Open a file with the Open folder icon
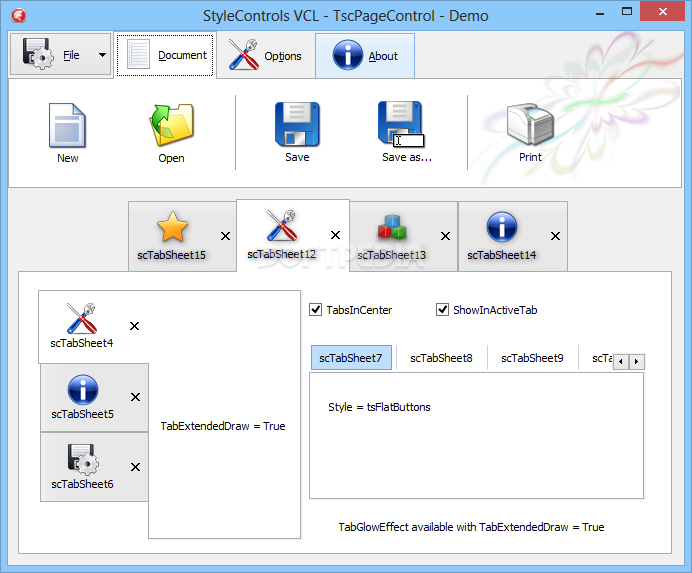692x573 pixels. [x=172, y=125]
